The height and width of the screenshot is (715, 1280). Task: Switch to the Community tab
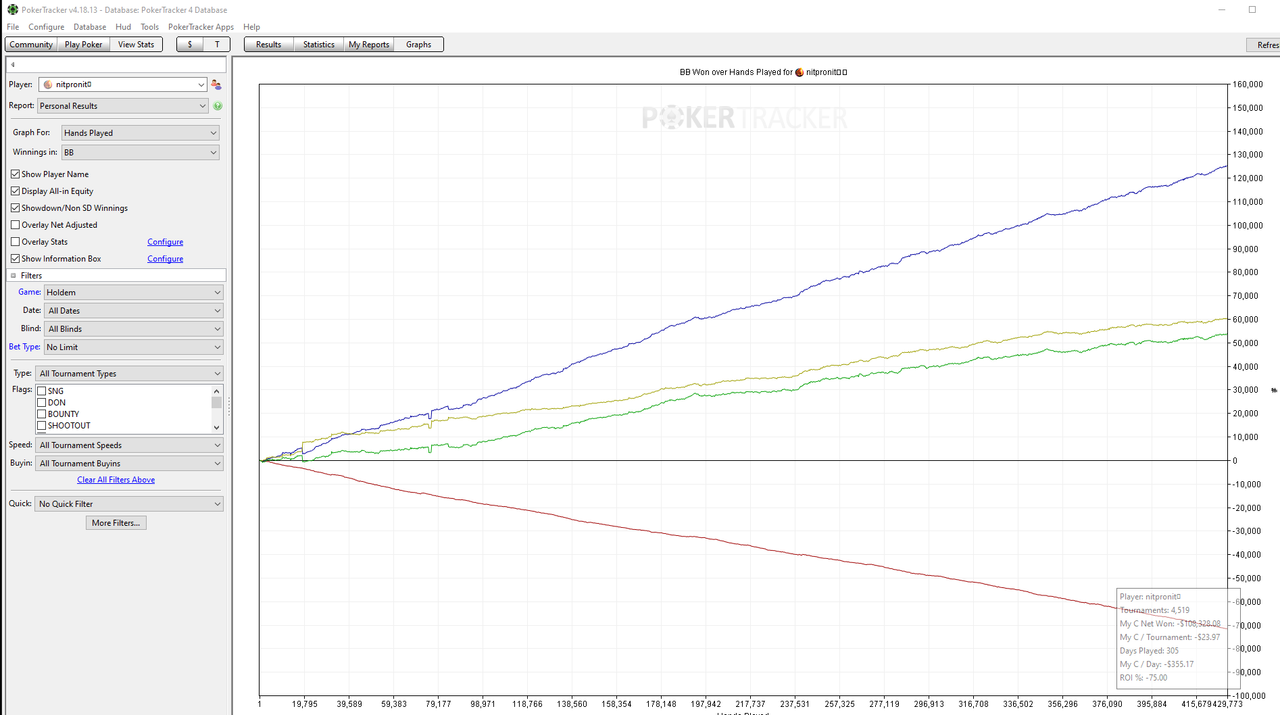pyautogui.click(x=31, y=44)
